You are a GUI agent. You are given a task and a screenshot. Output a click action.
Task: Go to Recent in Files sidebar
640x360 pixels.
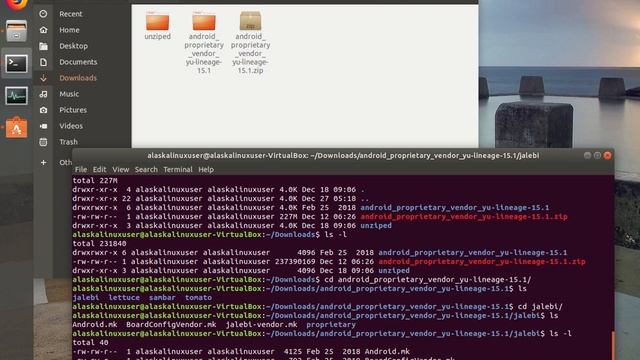click(x=71, y=14)
